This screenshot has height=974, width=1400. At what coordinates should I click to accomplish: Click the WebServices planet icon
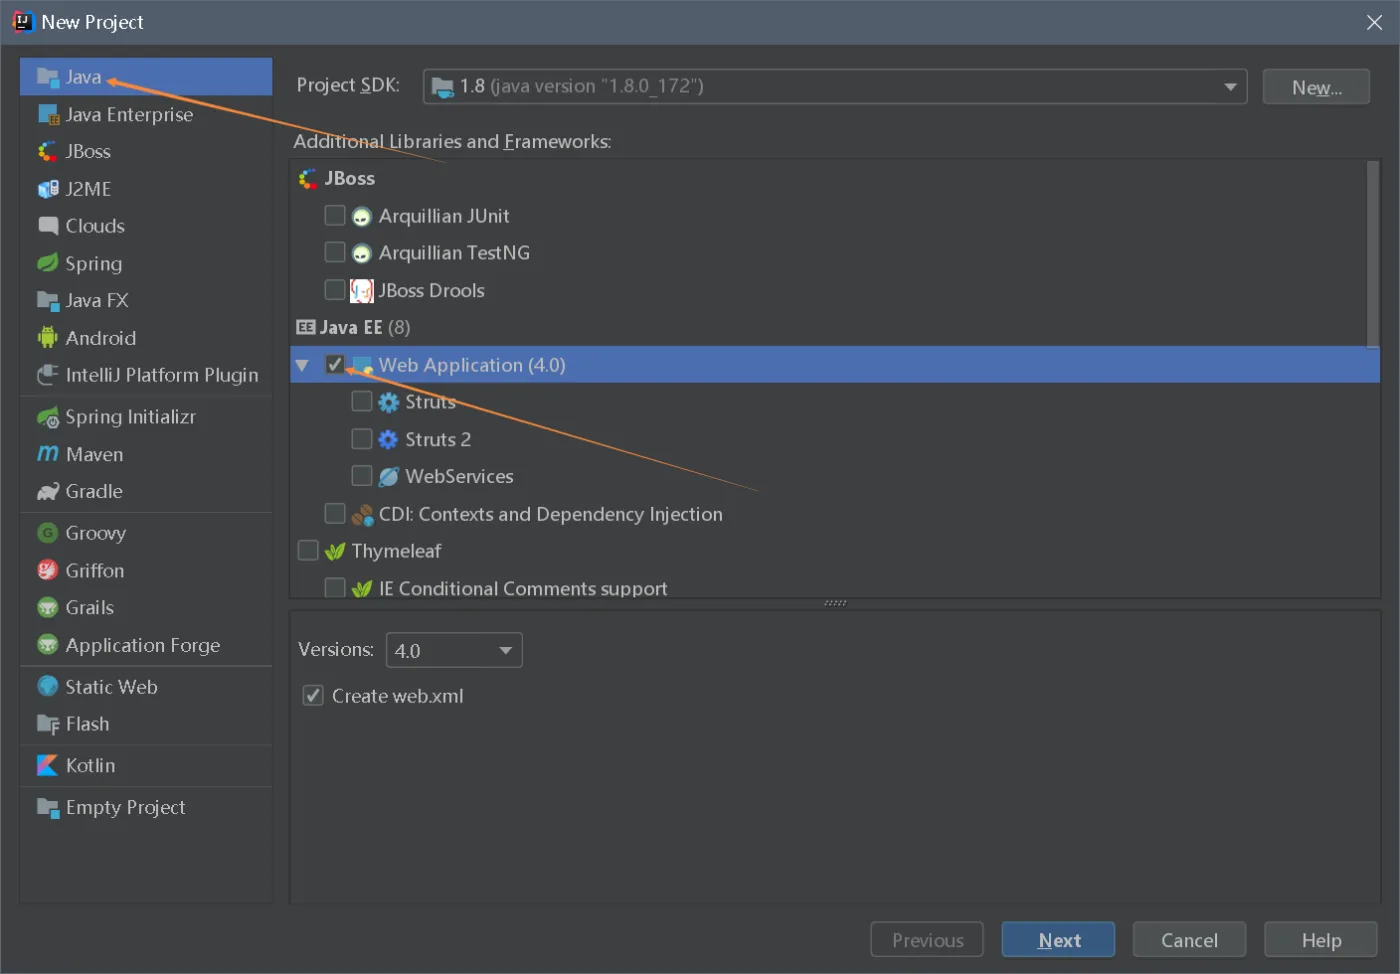(388, 477)
